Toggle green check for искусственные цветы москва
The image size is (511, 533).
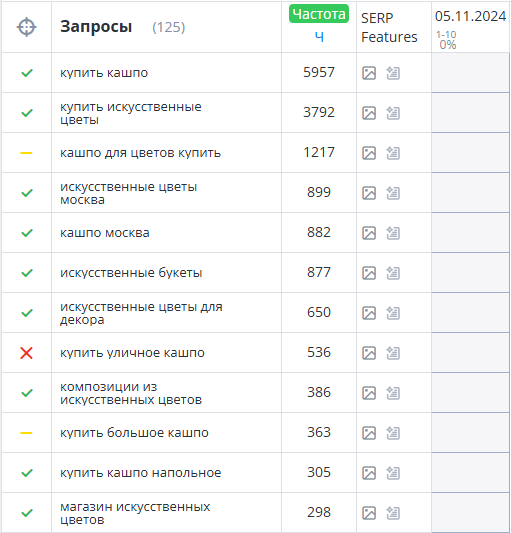[27, 193]
